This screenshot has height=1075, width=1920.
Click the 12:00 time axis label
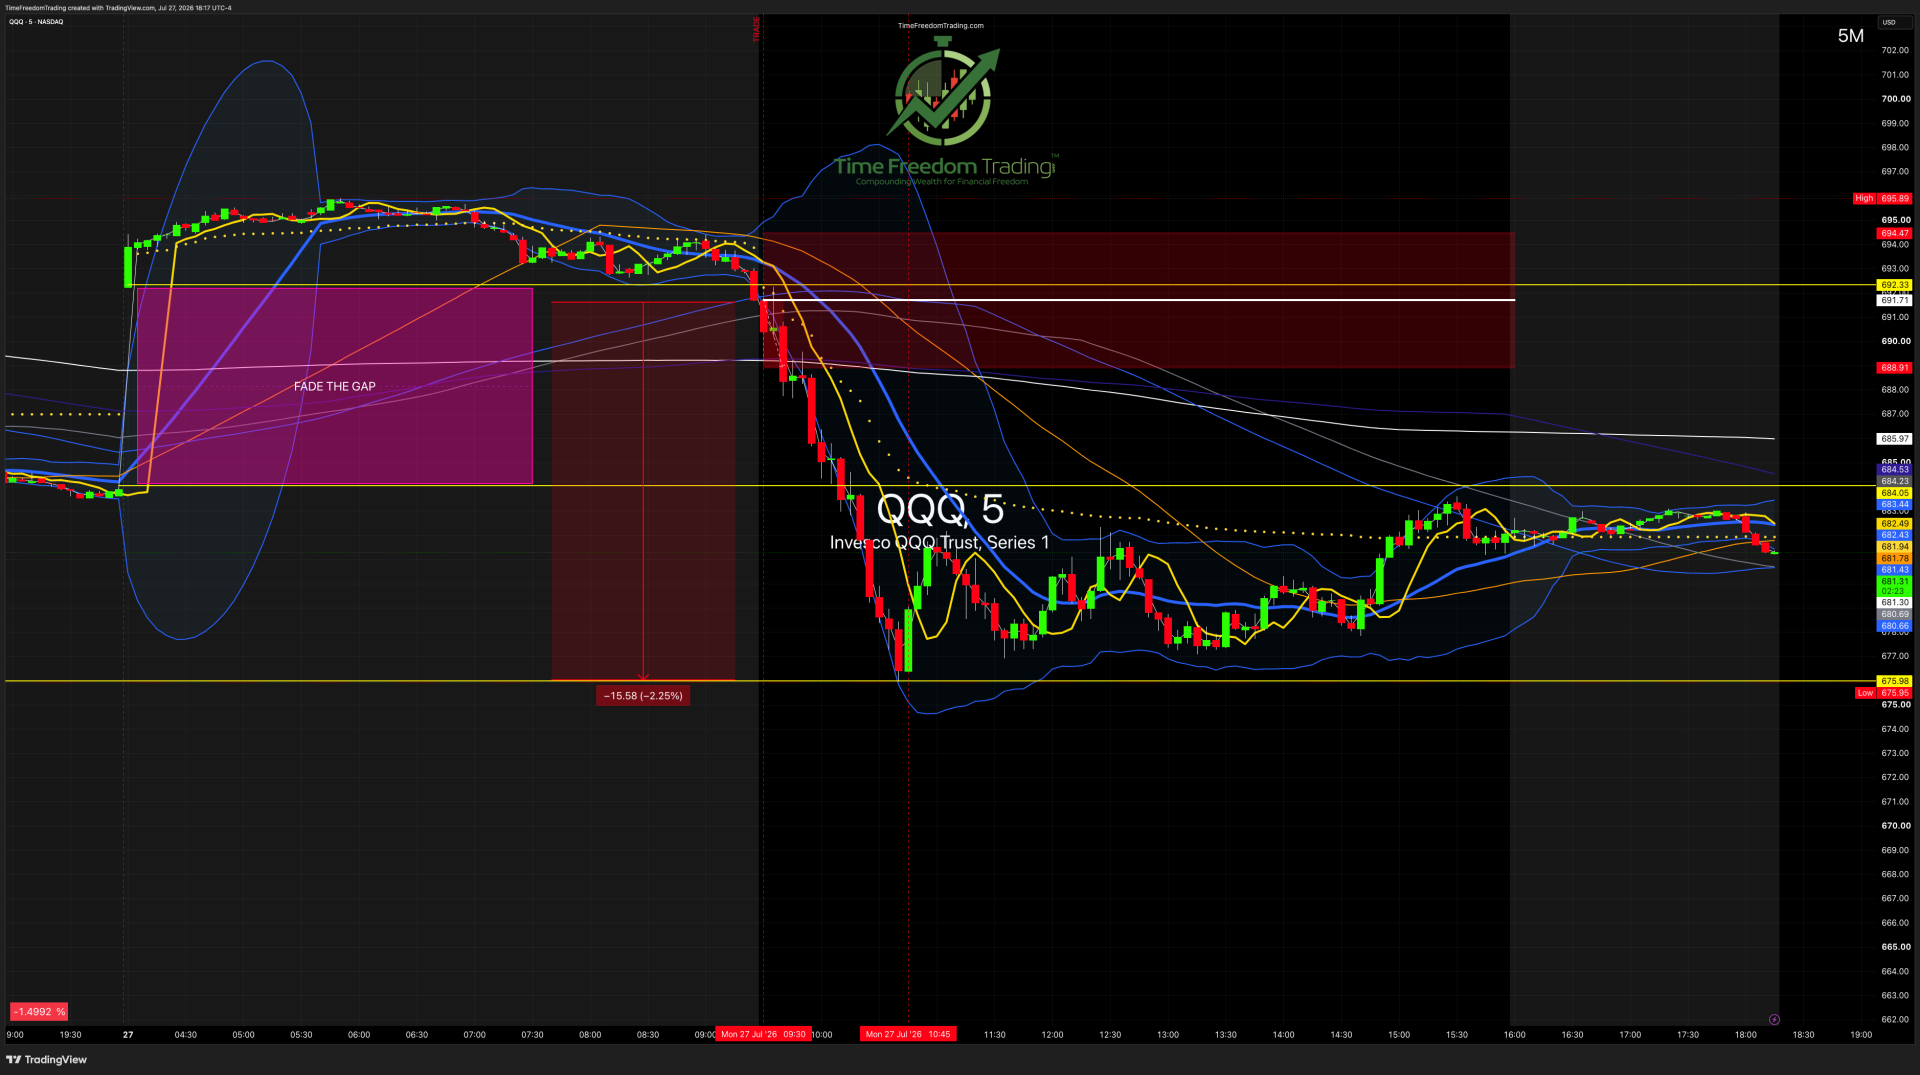point(1052,1035)
